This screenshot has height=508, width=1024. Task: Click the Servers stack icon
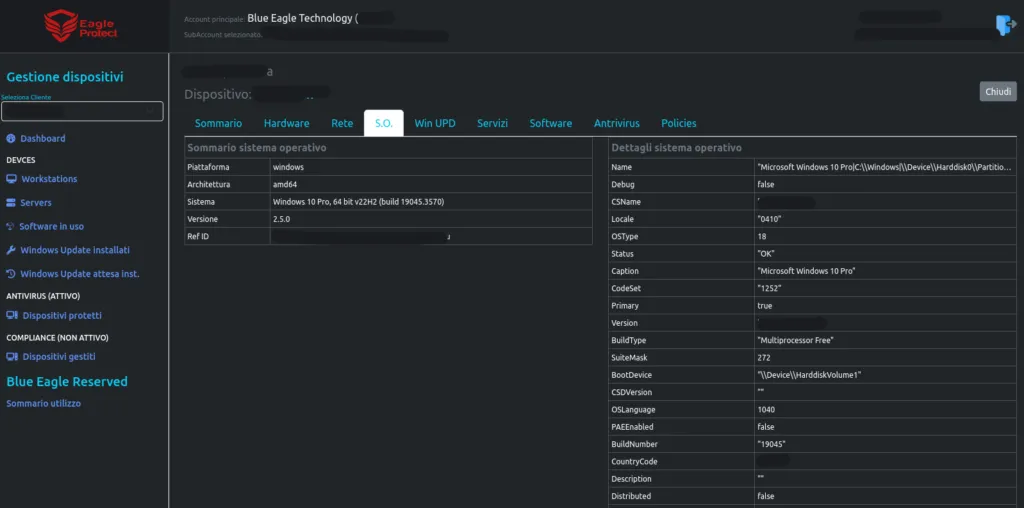(x=10, y=203)
